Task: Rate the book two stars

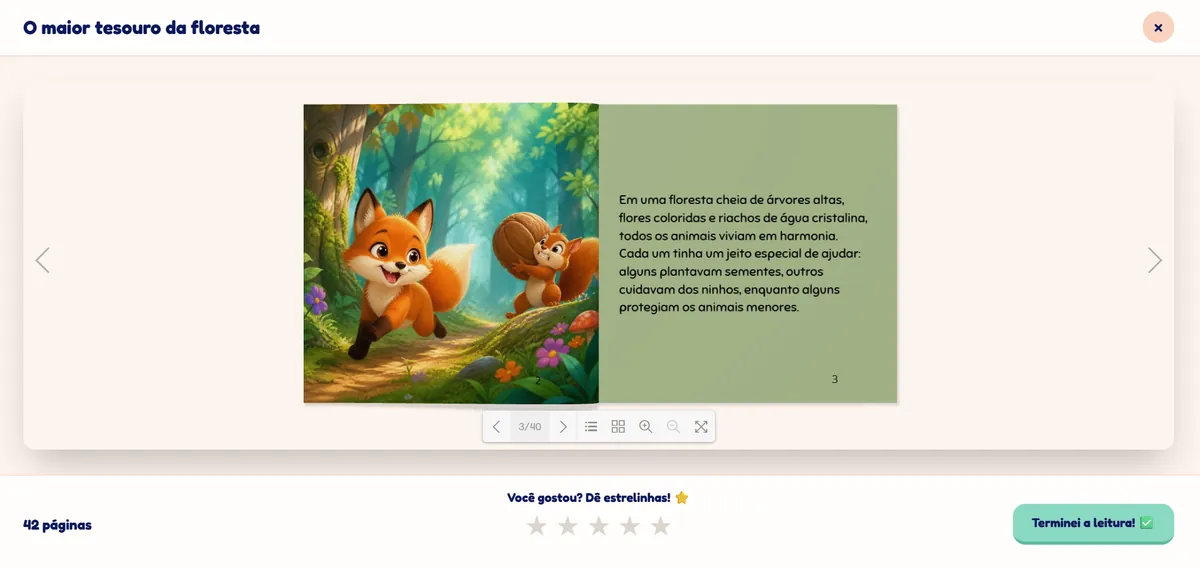Action: [x=568, y=525]
